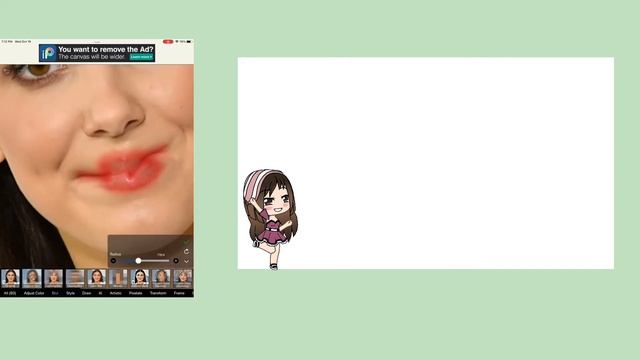Screen dimensions: 640x360
Task: Open the All (80) filter category
Action: pos(10,293)
